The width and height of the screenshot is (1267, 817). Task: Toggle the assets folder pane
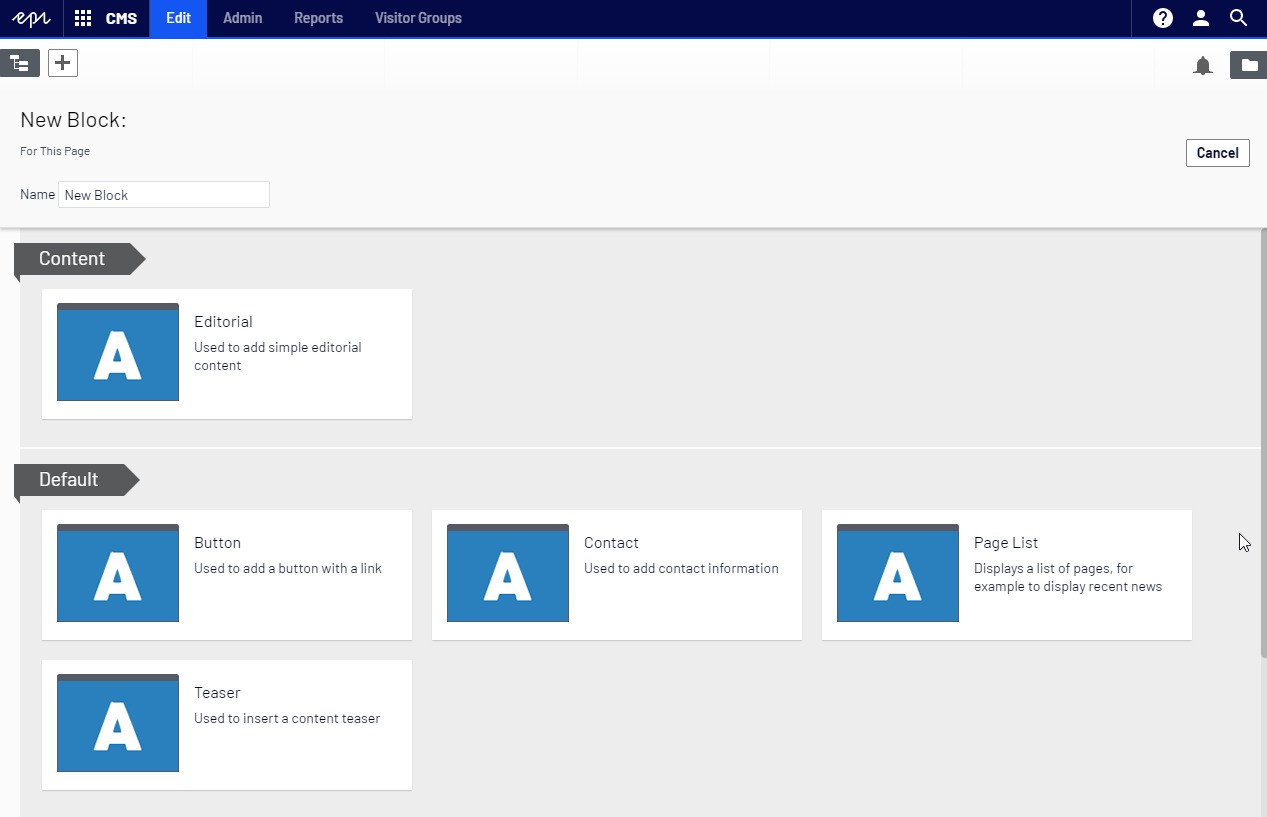pos(1249,65)
